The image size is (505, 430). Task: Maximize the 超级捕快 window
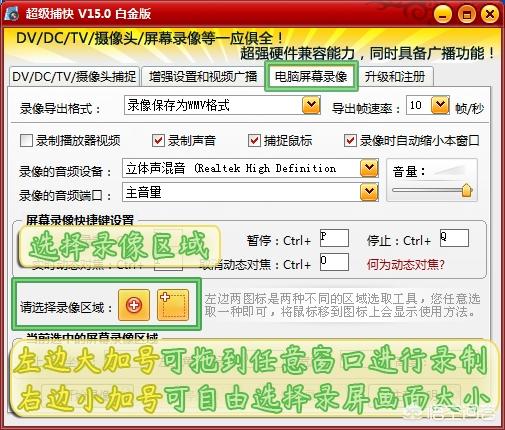coord(467,14)
